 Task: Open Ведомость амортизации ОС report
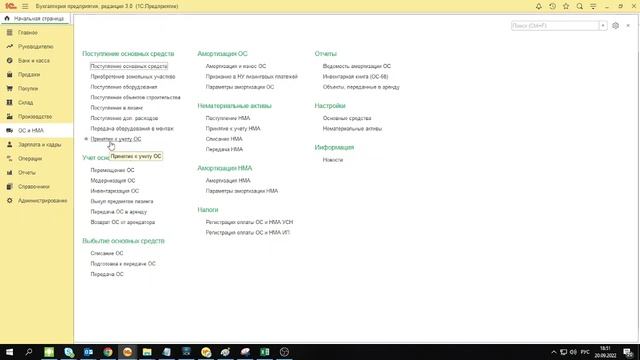click(x=357, y=66)
